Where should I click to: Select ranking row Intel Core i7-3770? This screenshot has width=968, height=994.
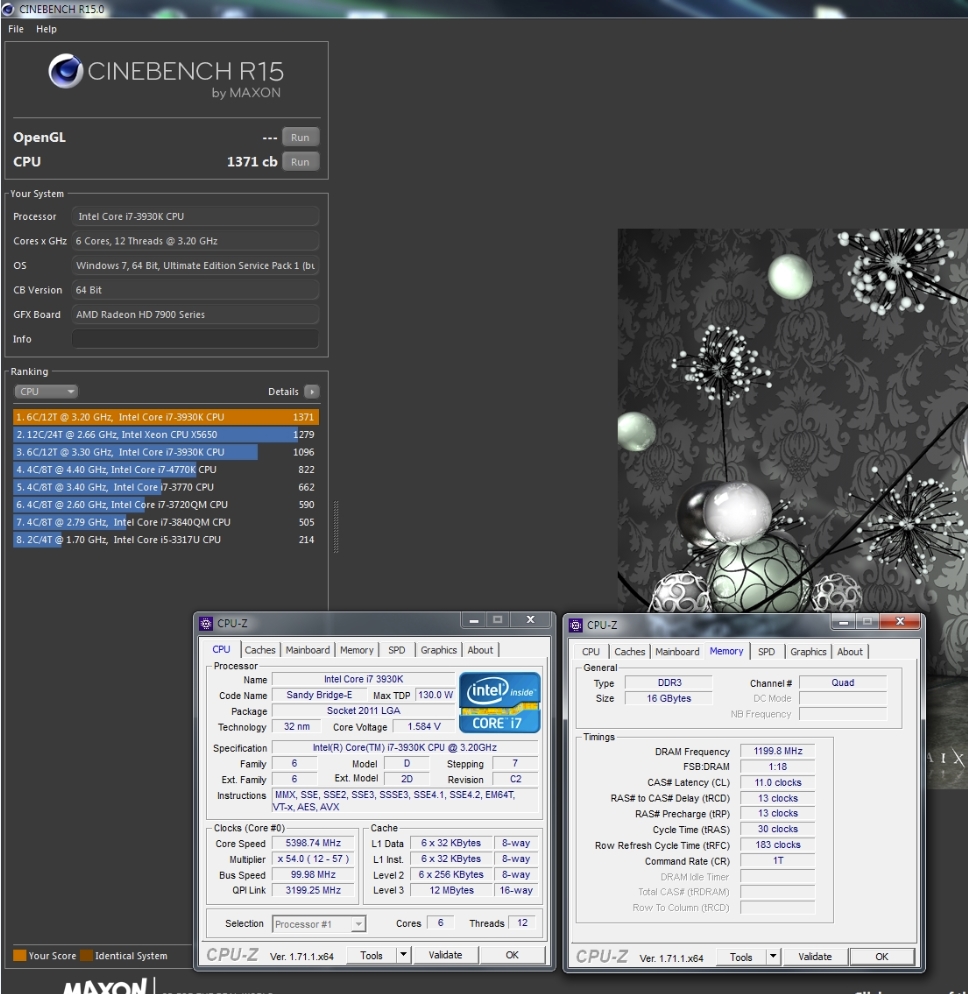coord(165,487)
